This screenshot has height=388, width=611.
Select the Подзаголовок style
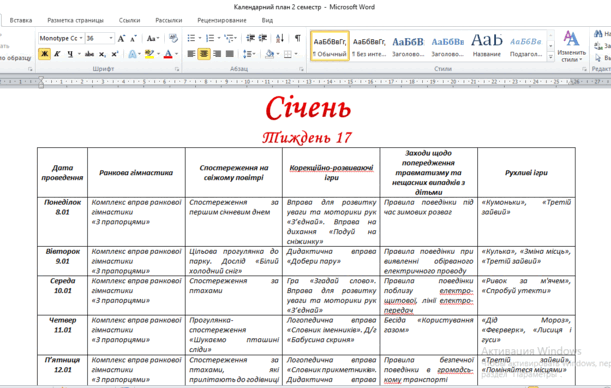[526, 46]
